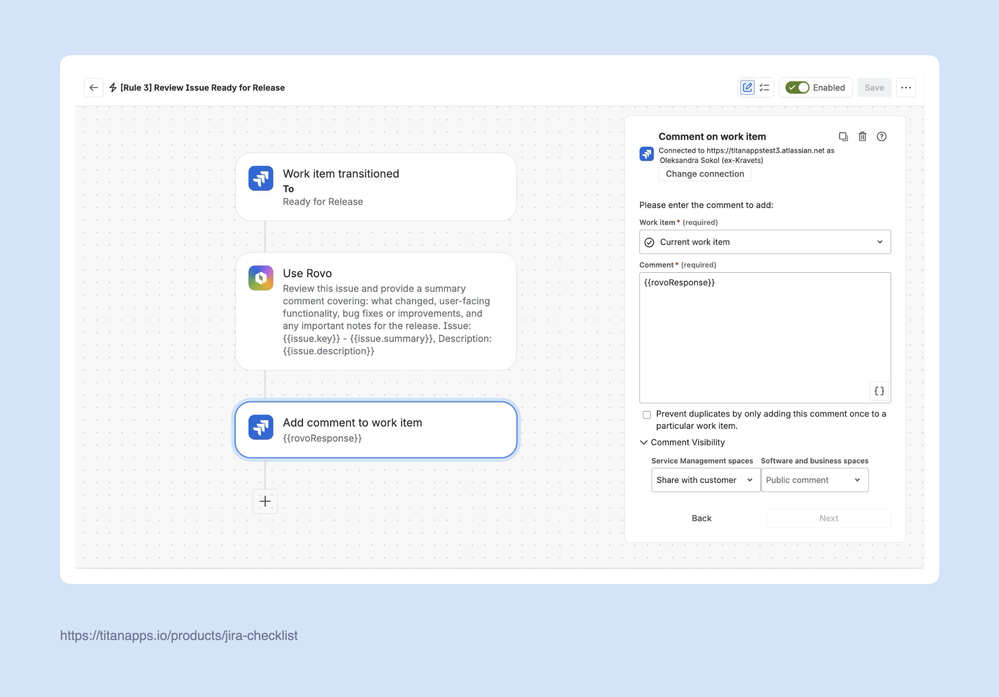Add a new component with the plus button
The image size is (999, 697).
pos(265,501)
